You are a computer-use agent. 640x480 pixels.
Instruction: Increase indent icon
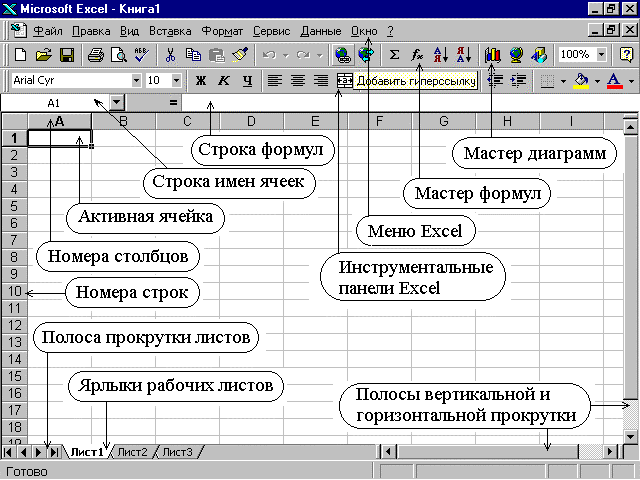click(518, 80)
